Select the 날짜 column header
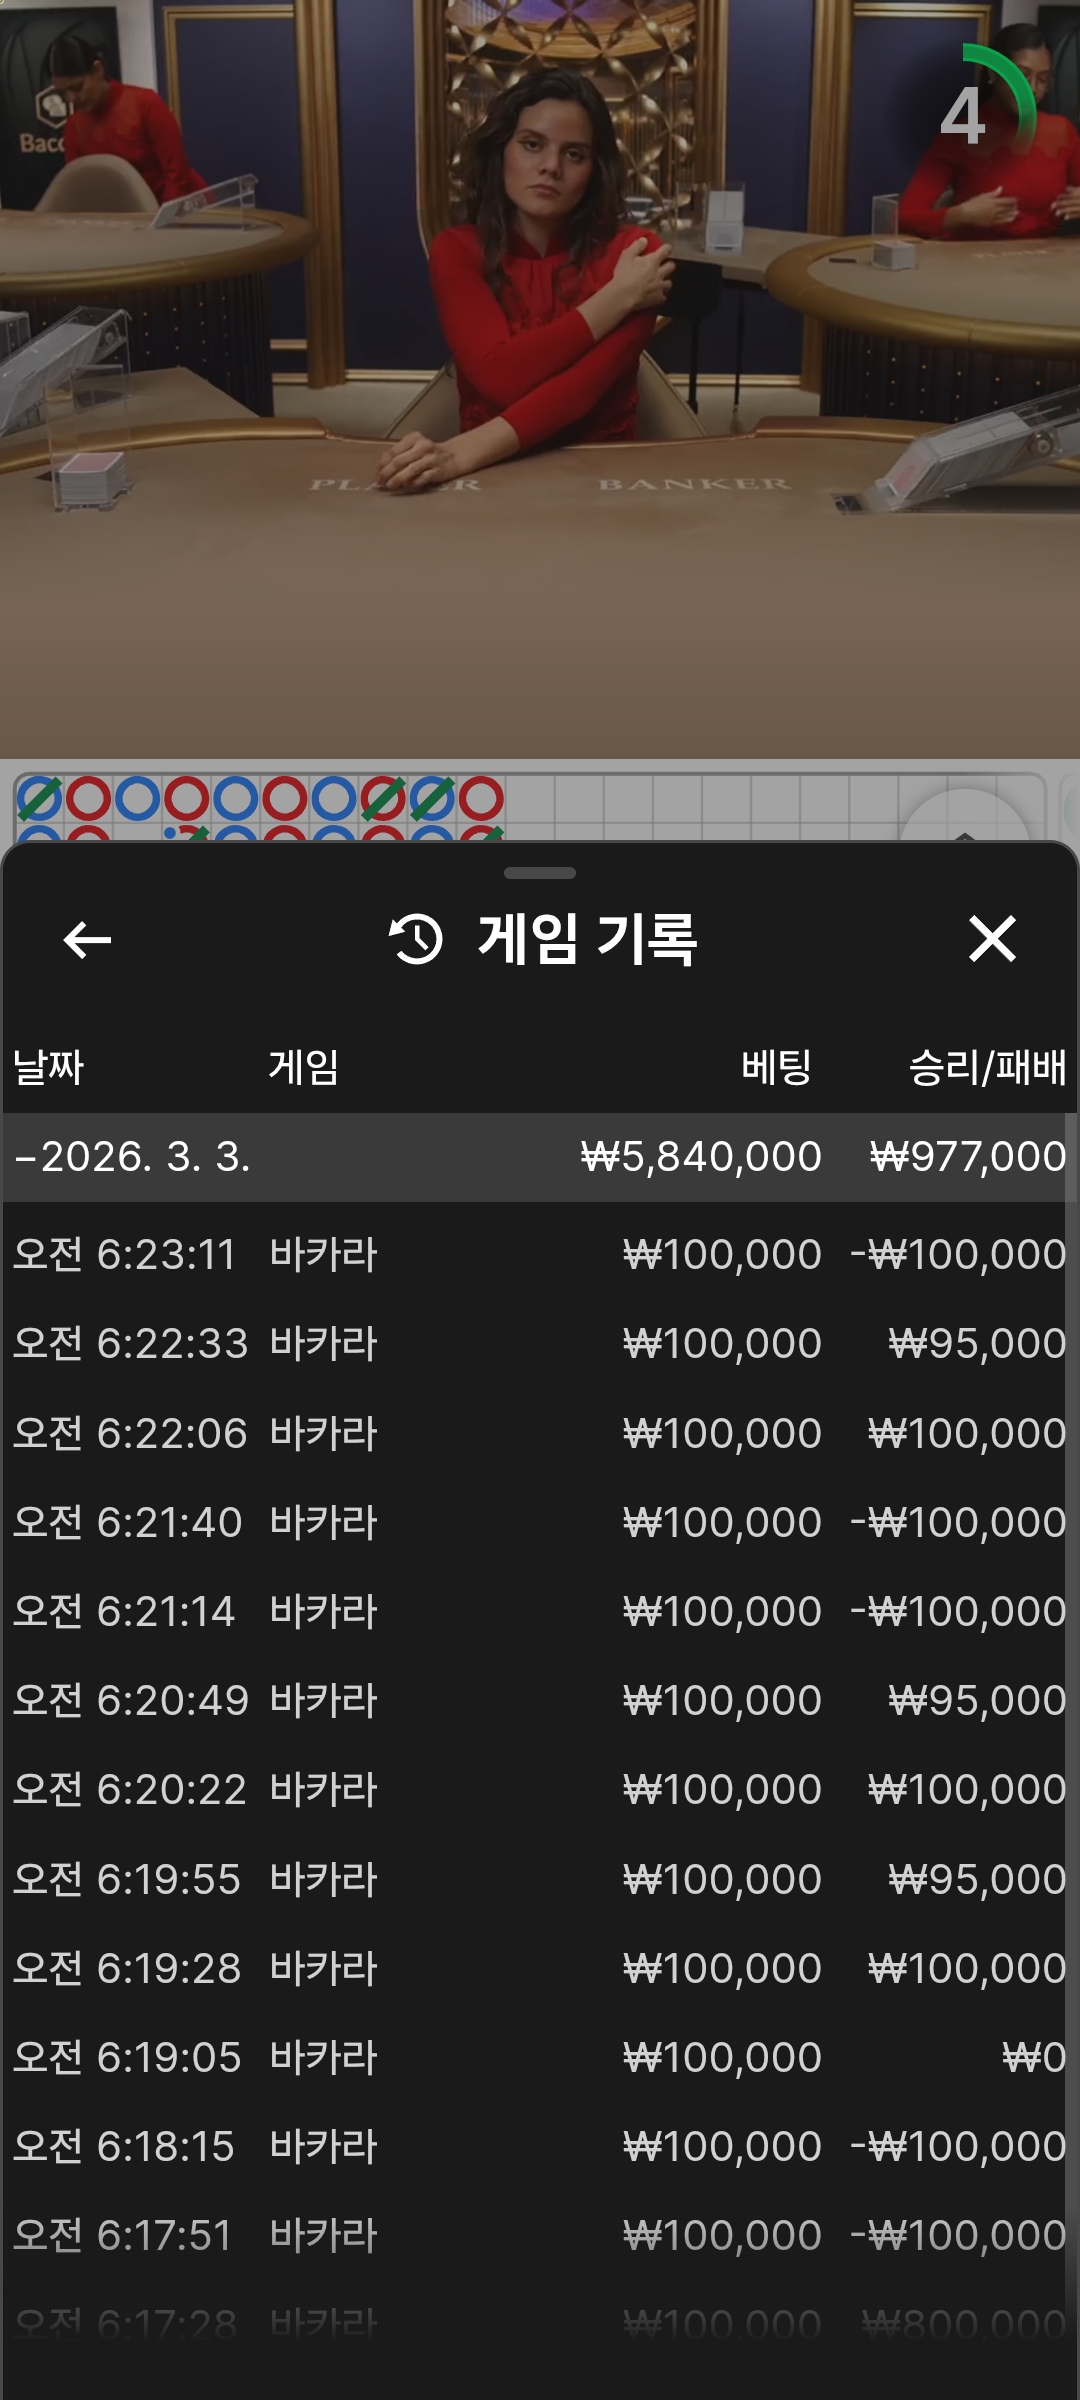 point(48,1067)
